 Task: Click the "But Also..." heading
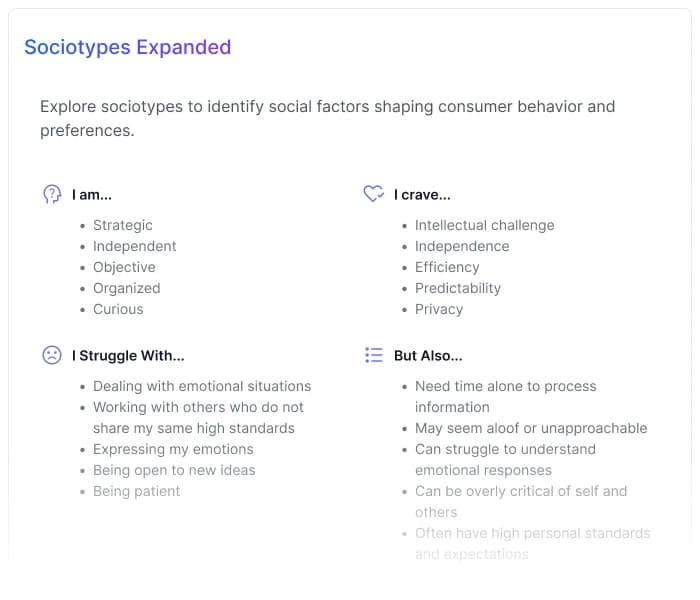428,355
